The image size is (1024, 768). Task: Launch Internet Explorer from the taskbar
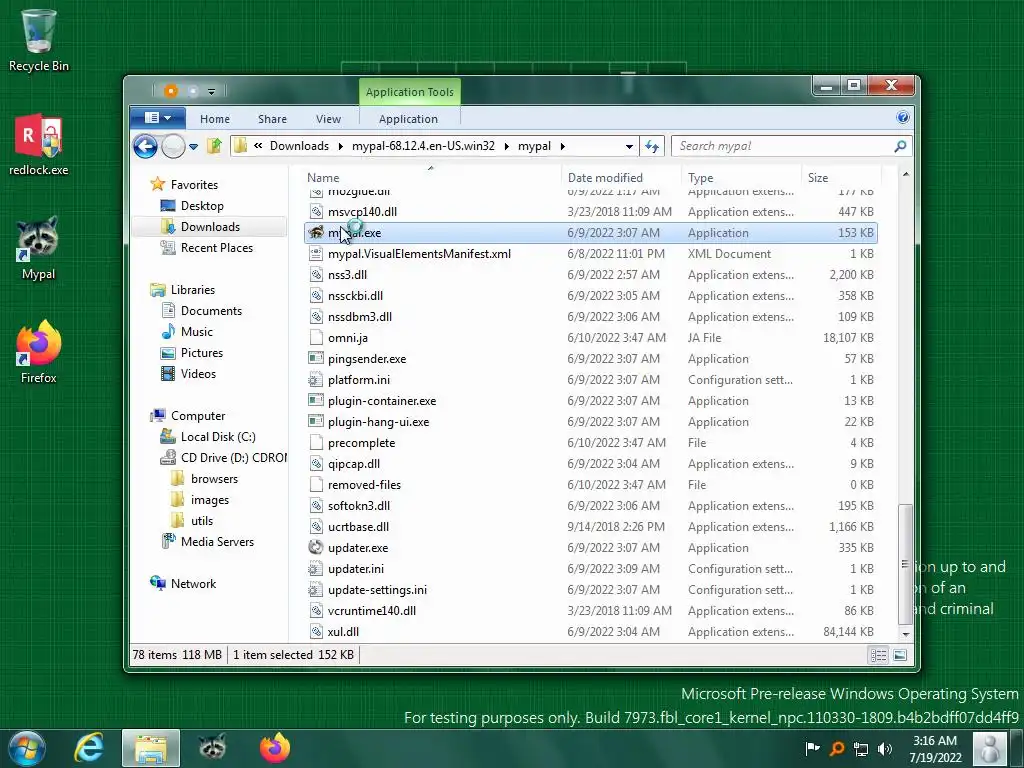(89, 748)
